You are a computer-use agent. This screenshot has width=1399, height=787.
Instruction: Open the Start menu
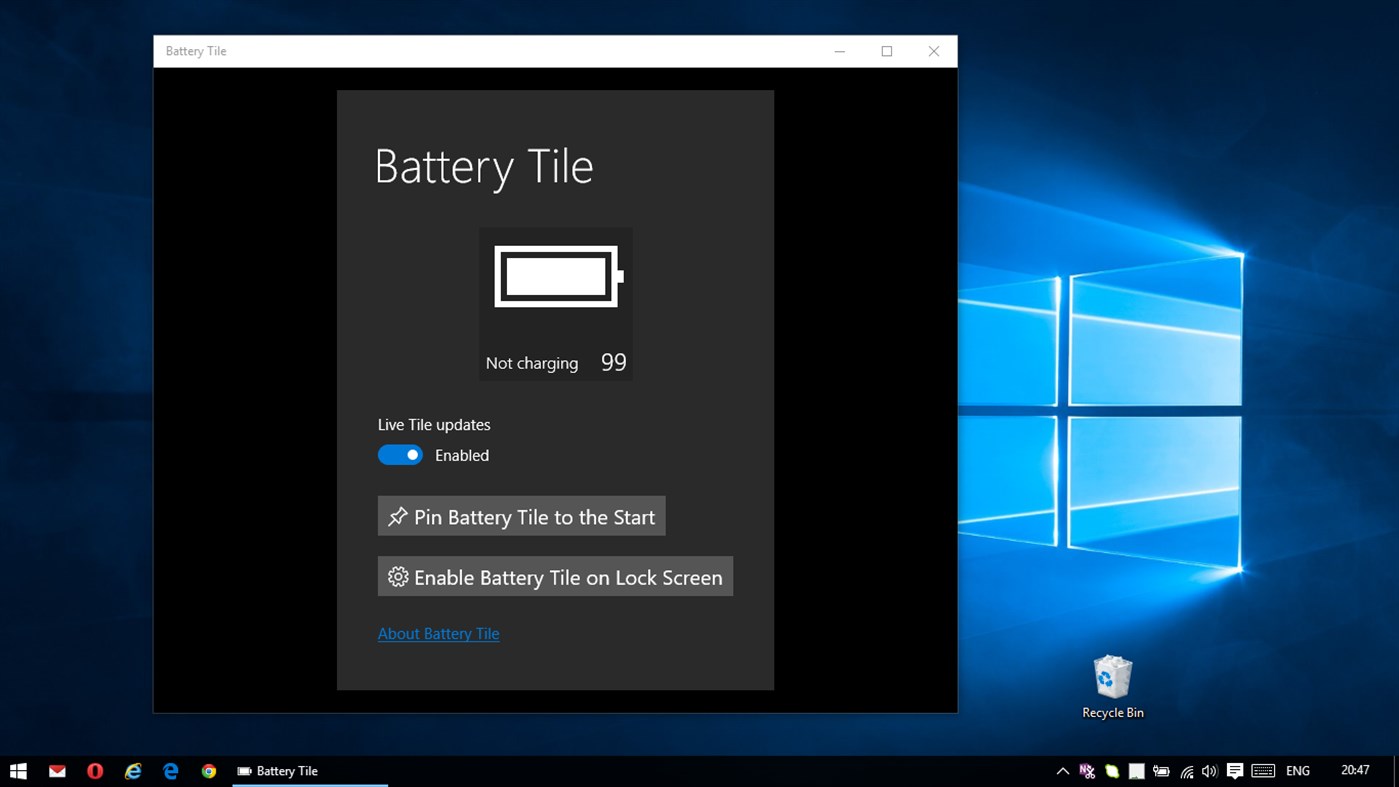(x=18, y=771)
